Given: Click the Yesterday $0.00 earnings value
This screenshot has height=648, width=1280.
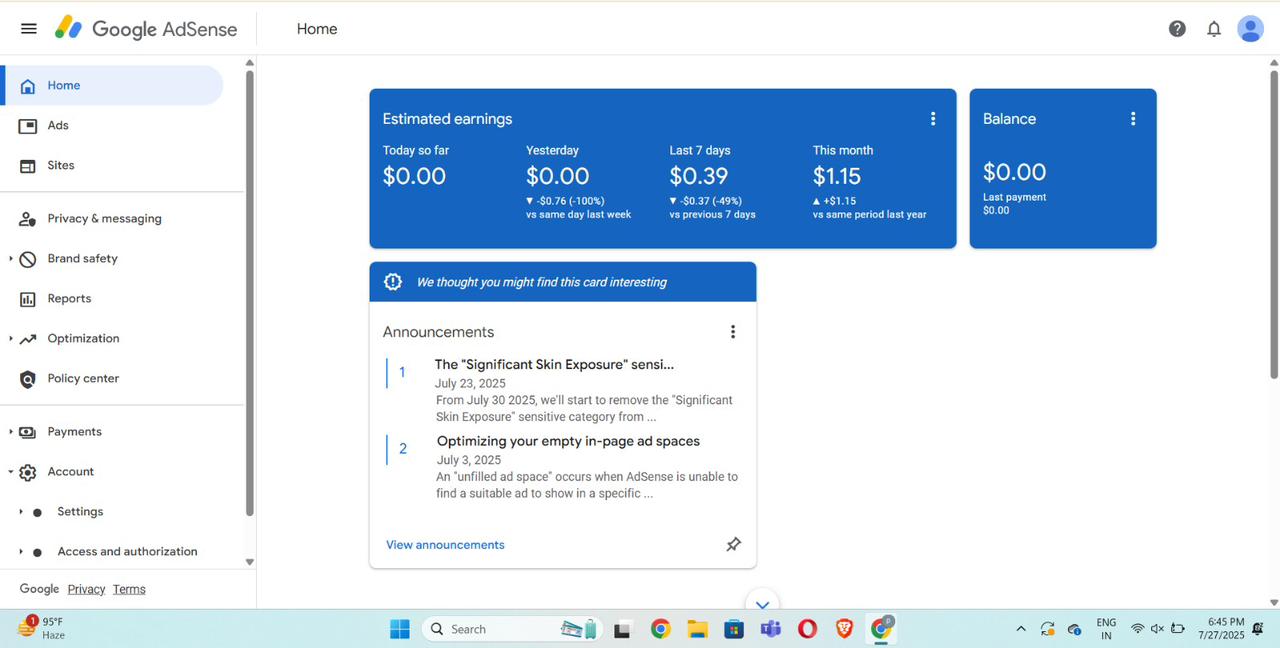Looking at the screenshot, I should 558,176.
